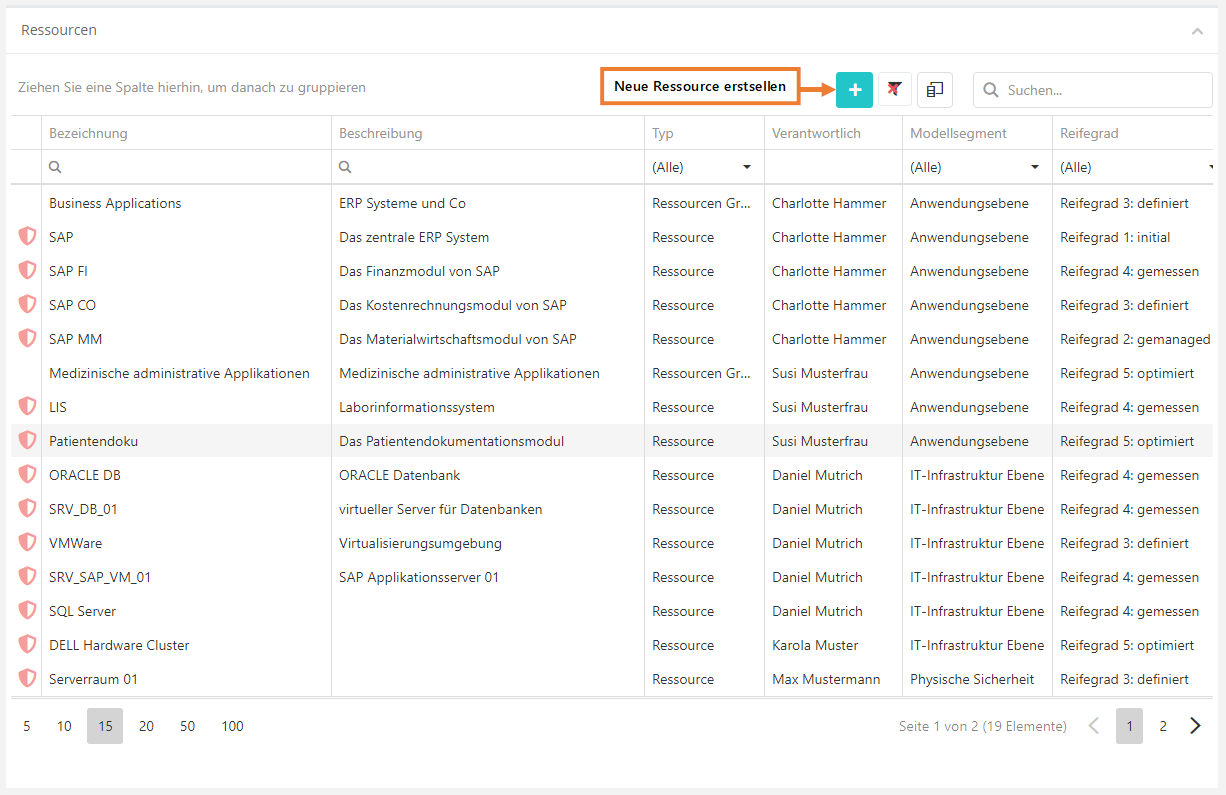Collapse the Ressourcen panel with chevron
Viewport: 1226px width, 795px height.
1197,31
